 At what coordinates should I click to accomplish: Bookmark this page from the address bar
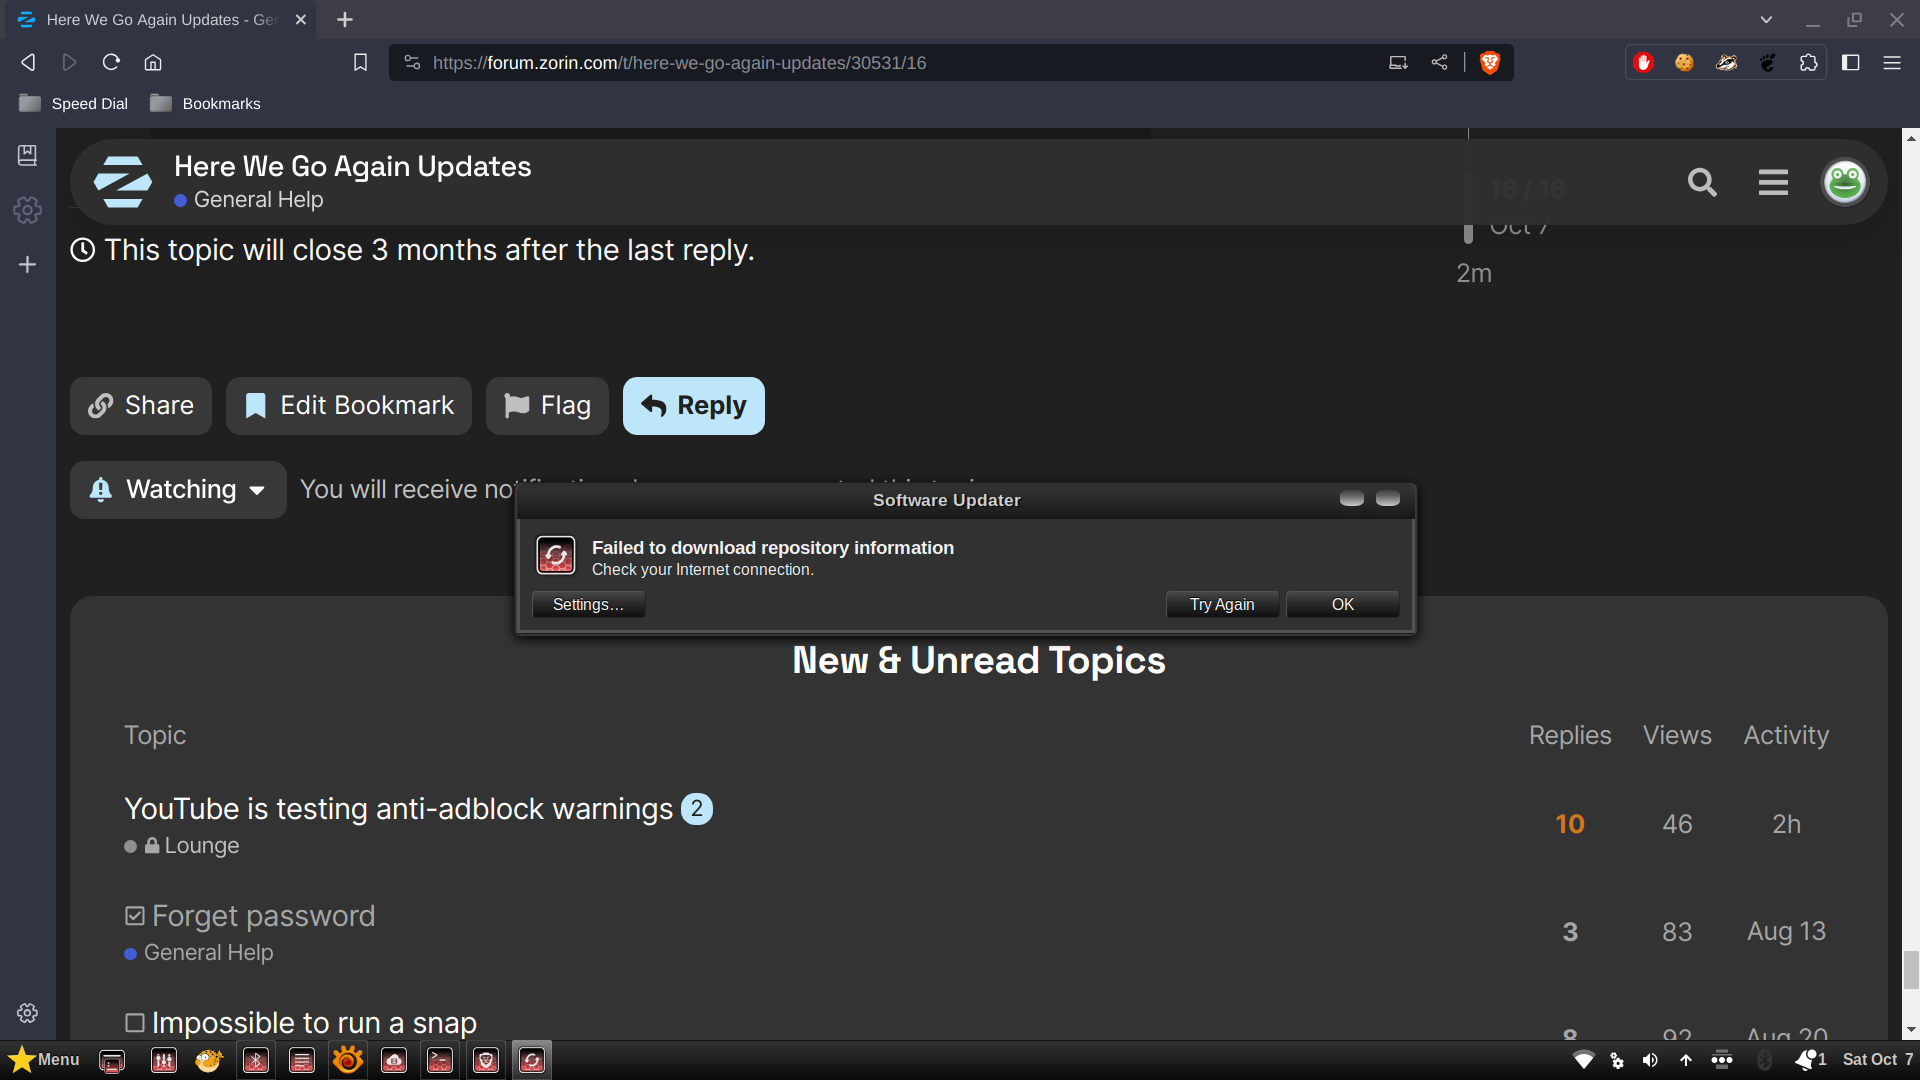[361, 62]
